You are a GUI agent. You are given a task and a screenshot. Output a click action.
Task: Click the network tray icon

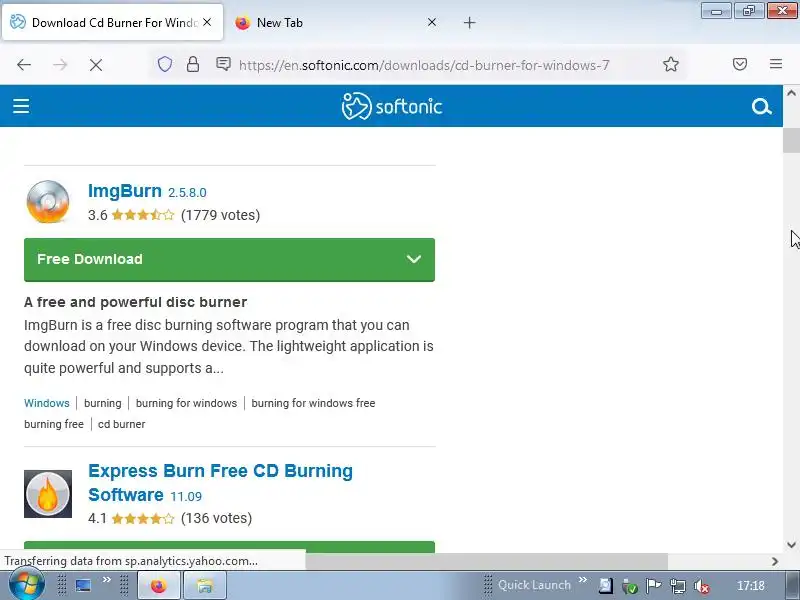coord(678,586)
